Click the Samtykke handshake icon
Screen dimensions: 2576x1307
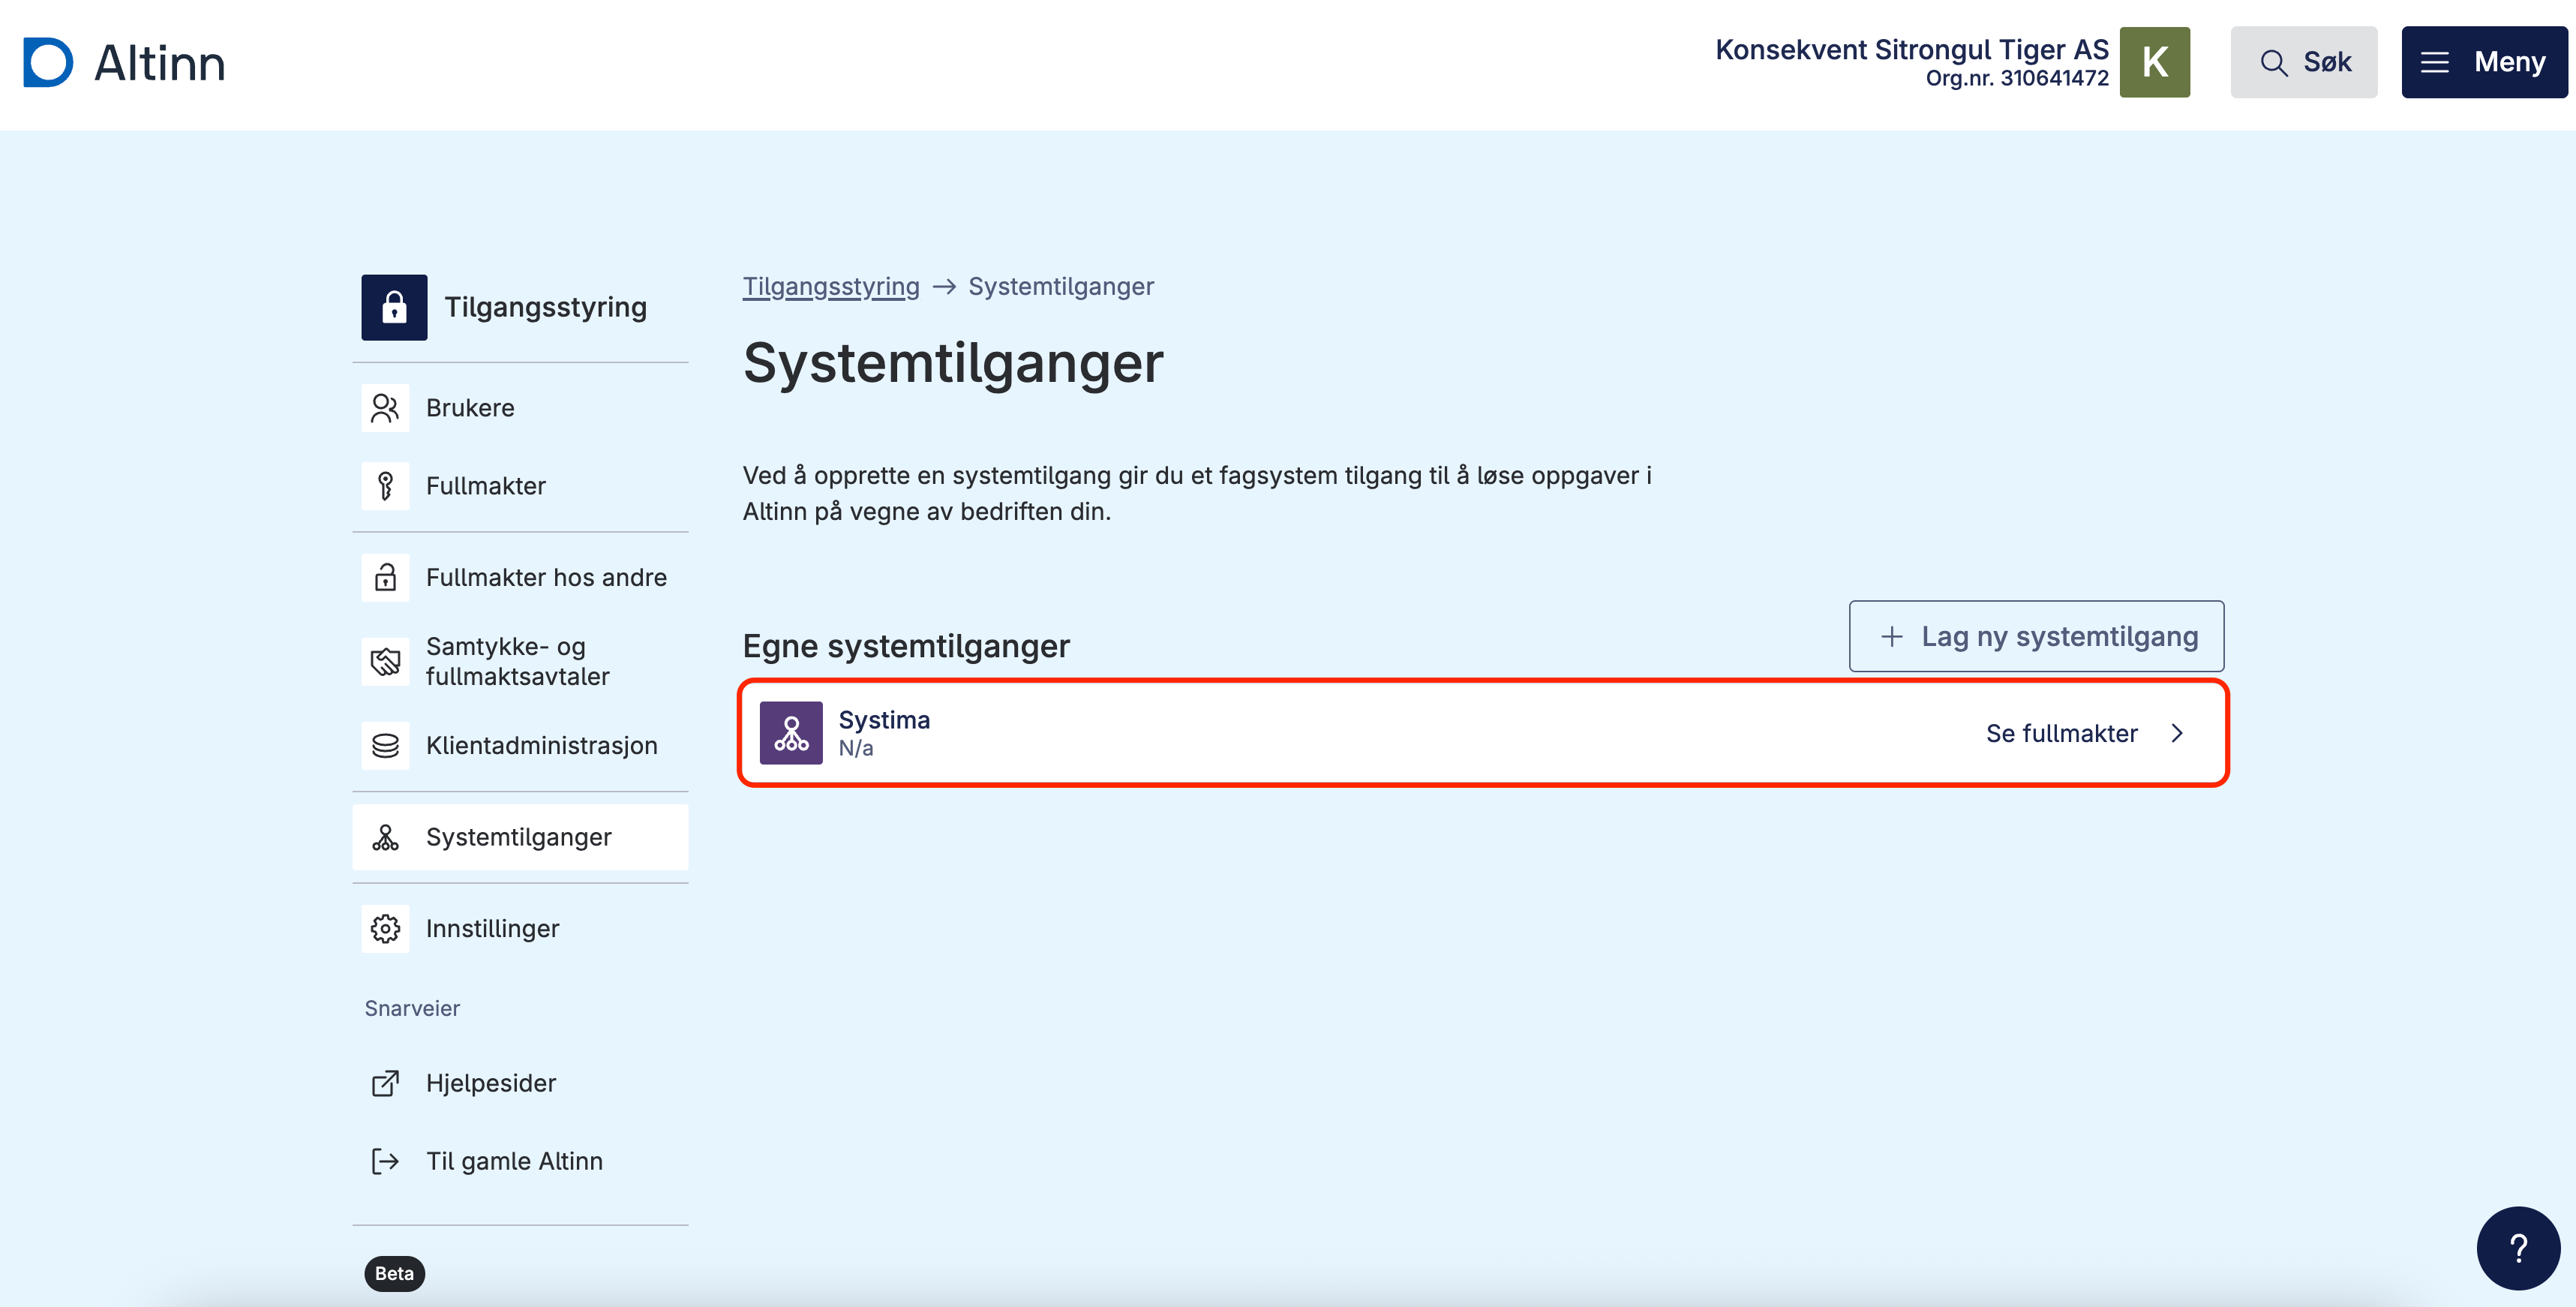click(x=385, y=661)
